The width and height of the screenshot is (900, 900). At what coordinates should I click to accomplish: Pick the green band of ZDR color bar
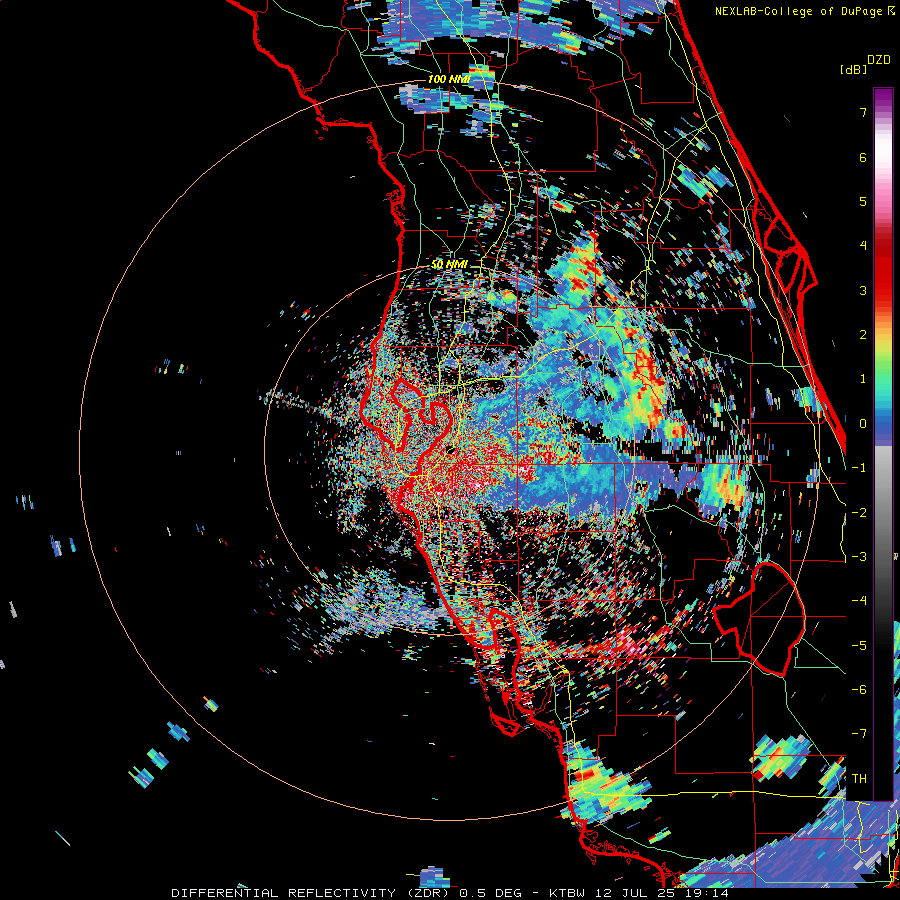883,370
